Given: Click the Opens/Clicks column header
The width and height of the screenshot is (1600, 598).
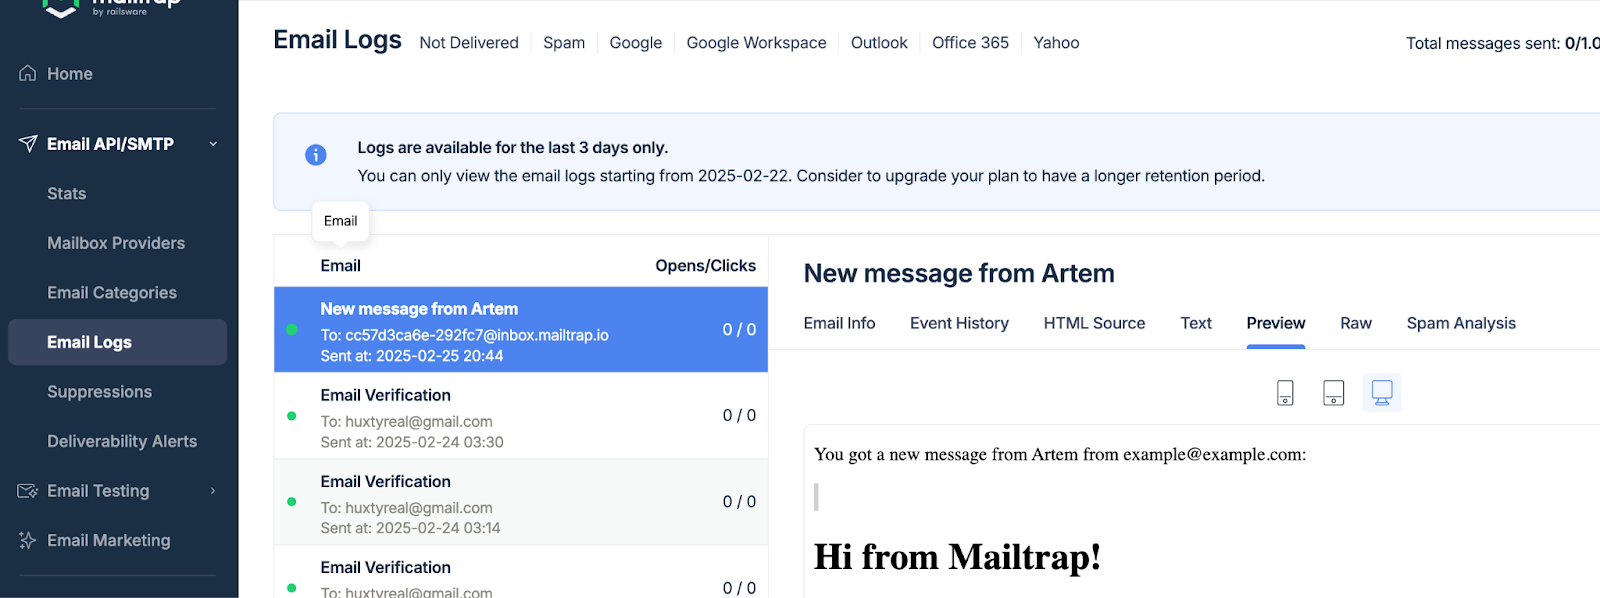Looking at the screenshot, I should pos(705,266).
